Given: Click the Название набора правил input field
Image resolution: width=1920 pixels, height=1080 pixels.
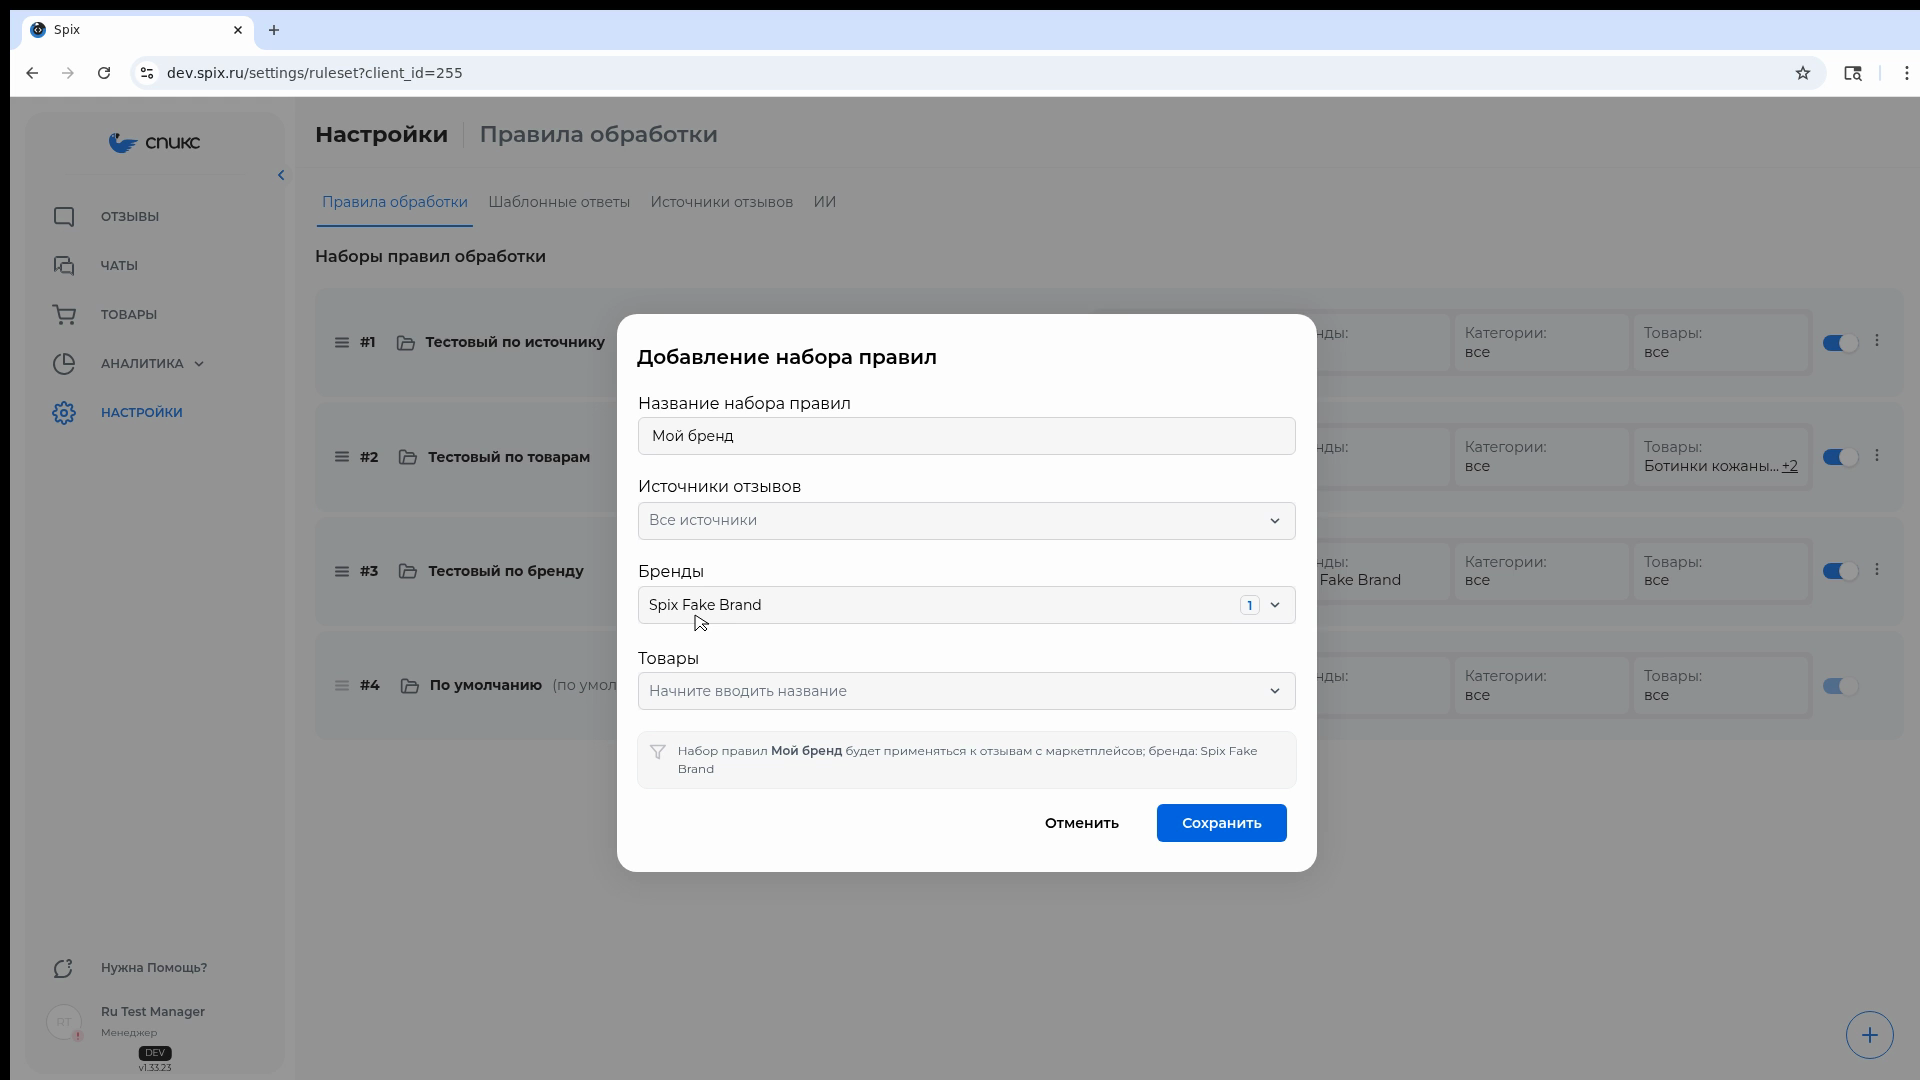Looking at the screenshot, I should click(x=966, y=436).
